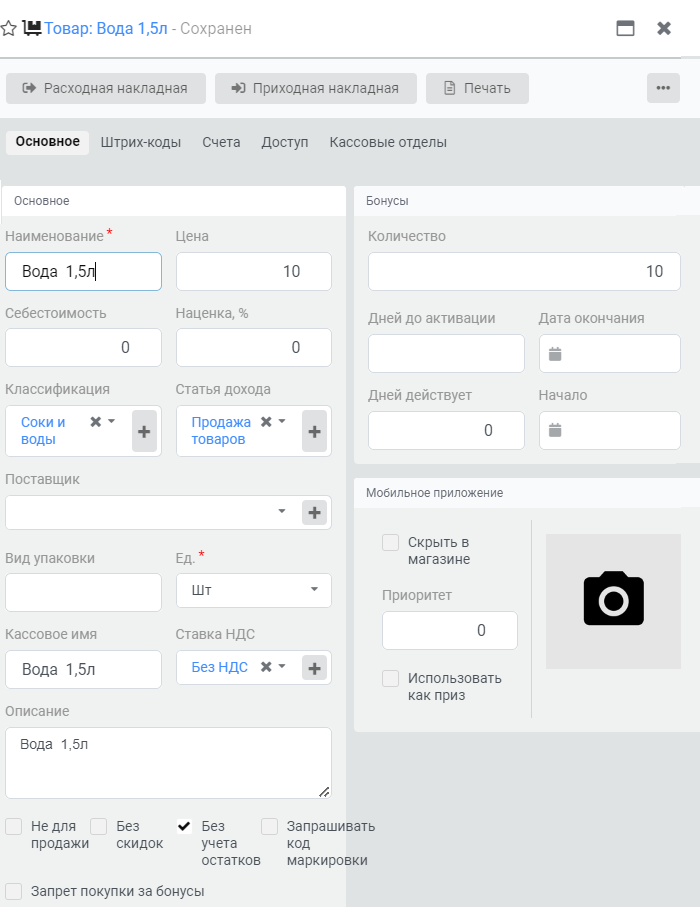
Task: Toggle Не для продажи checkbox
Action: [x=13, y=827]
